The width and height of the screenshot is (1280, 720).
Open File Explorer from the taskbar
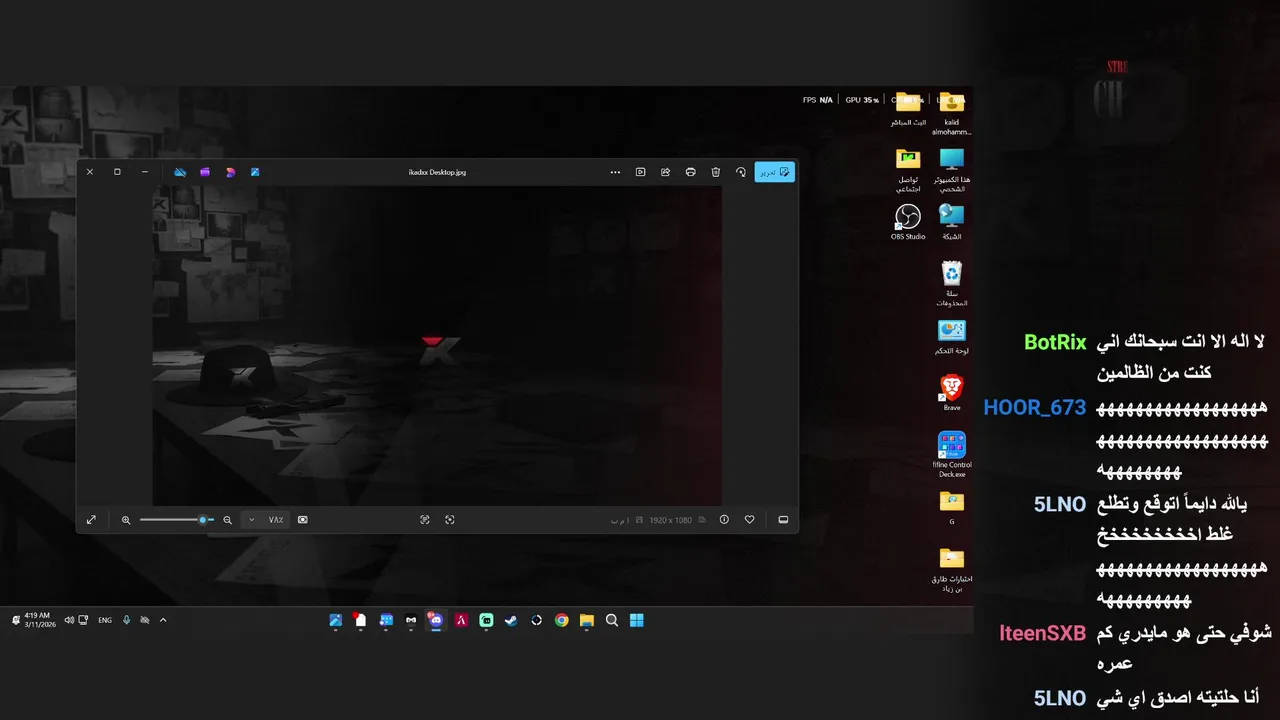[x=587, y=620]
